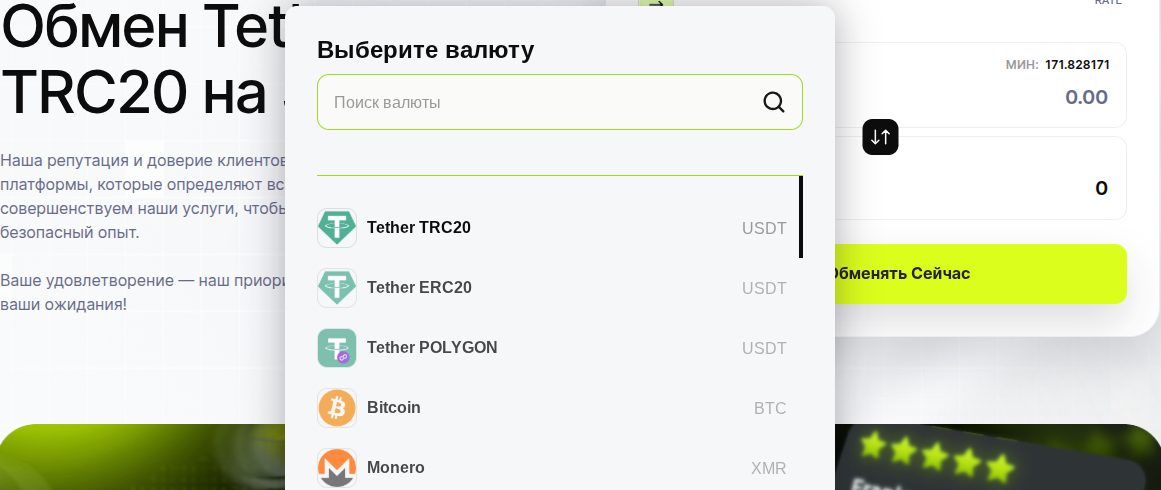Click the Monero logo icon
Image resolution: width=1161 pixels, height=490 pixels.
coord(337,467)
